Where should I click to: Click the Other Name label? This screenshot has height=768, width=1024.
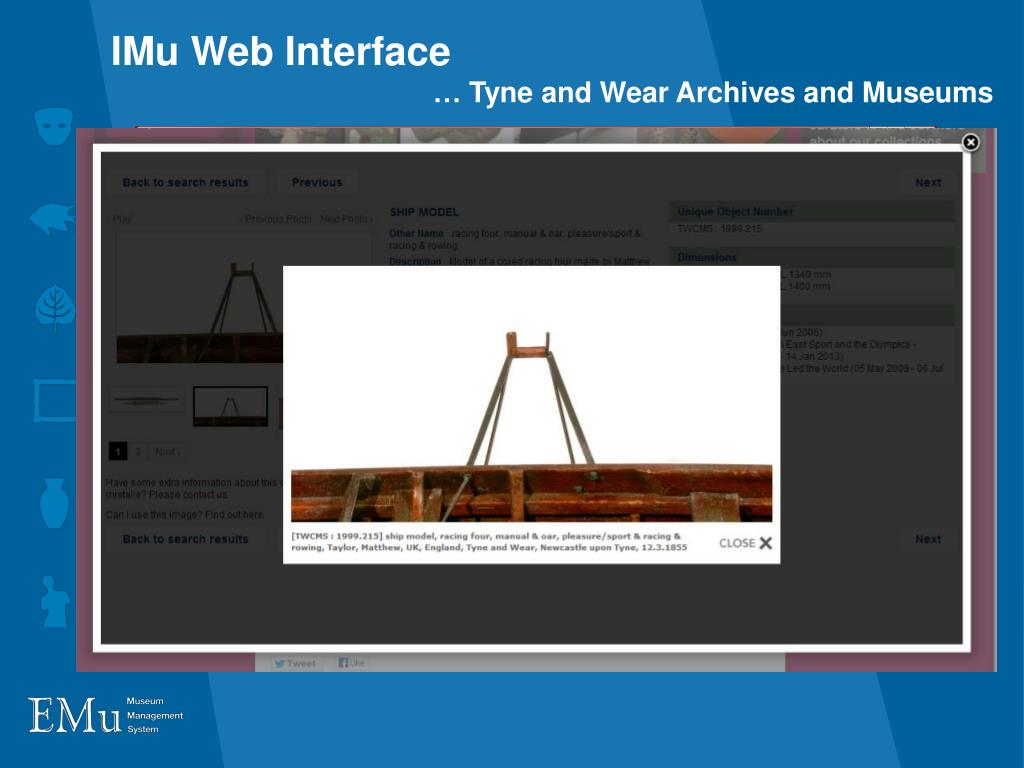(416, 233)
